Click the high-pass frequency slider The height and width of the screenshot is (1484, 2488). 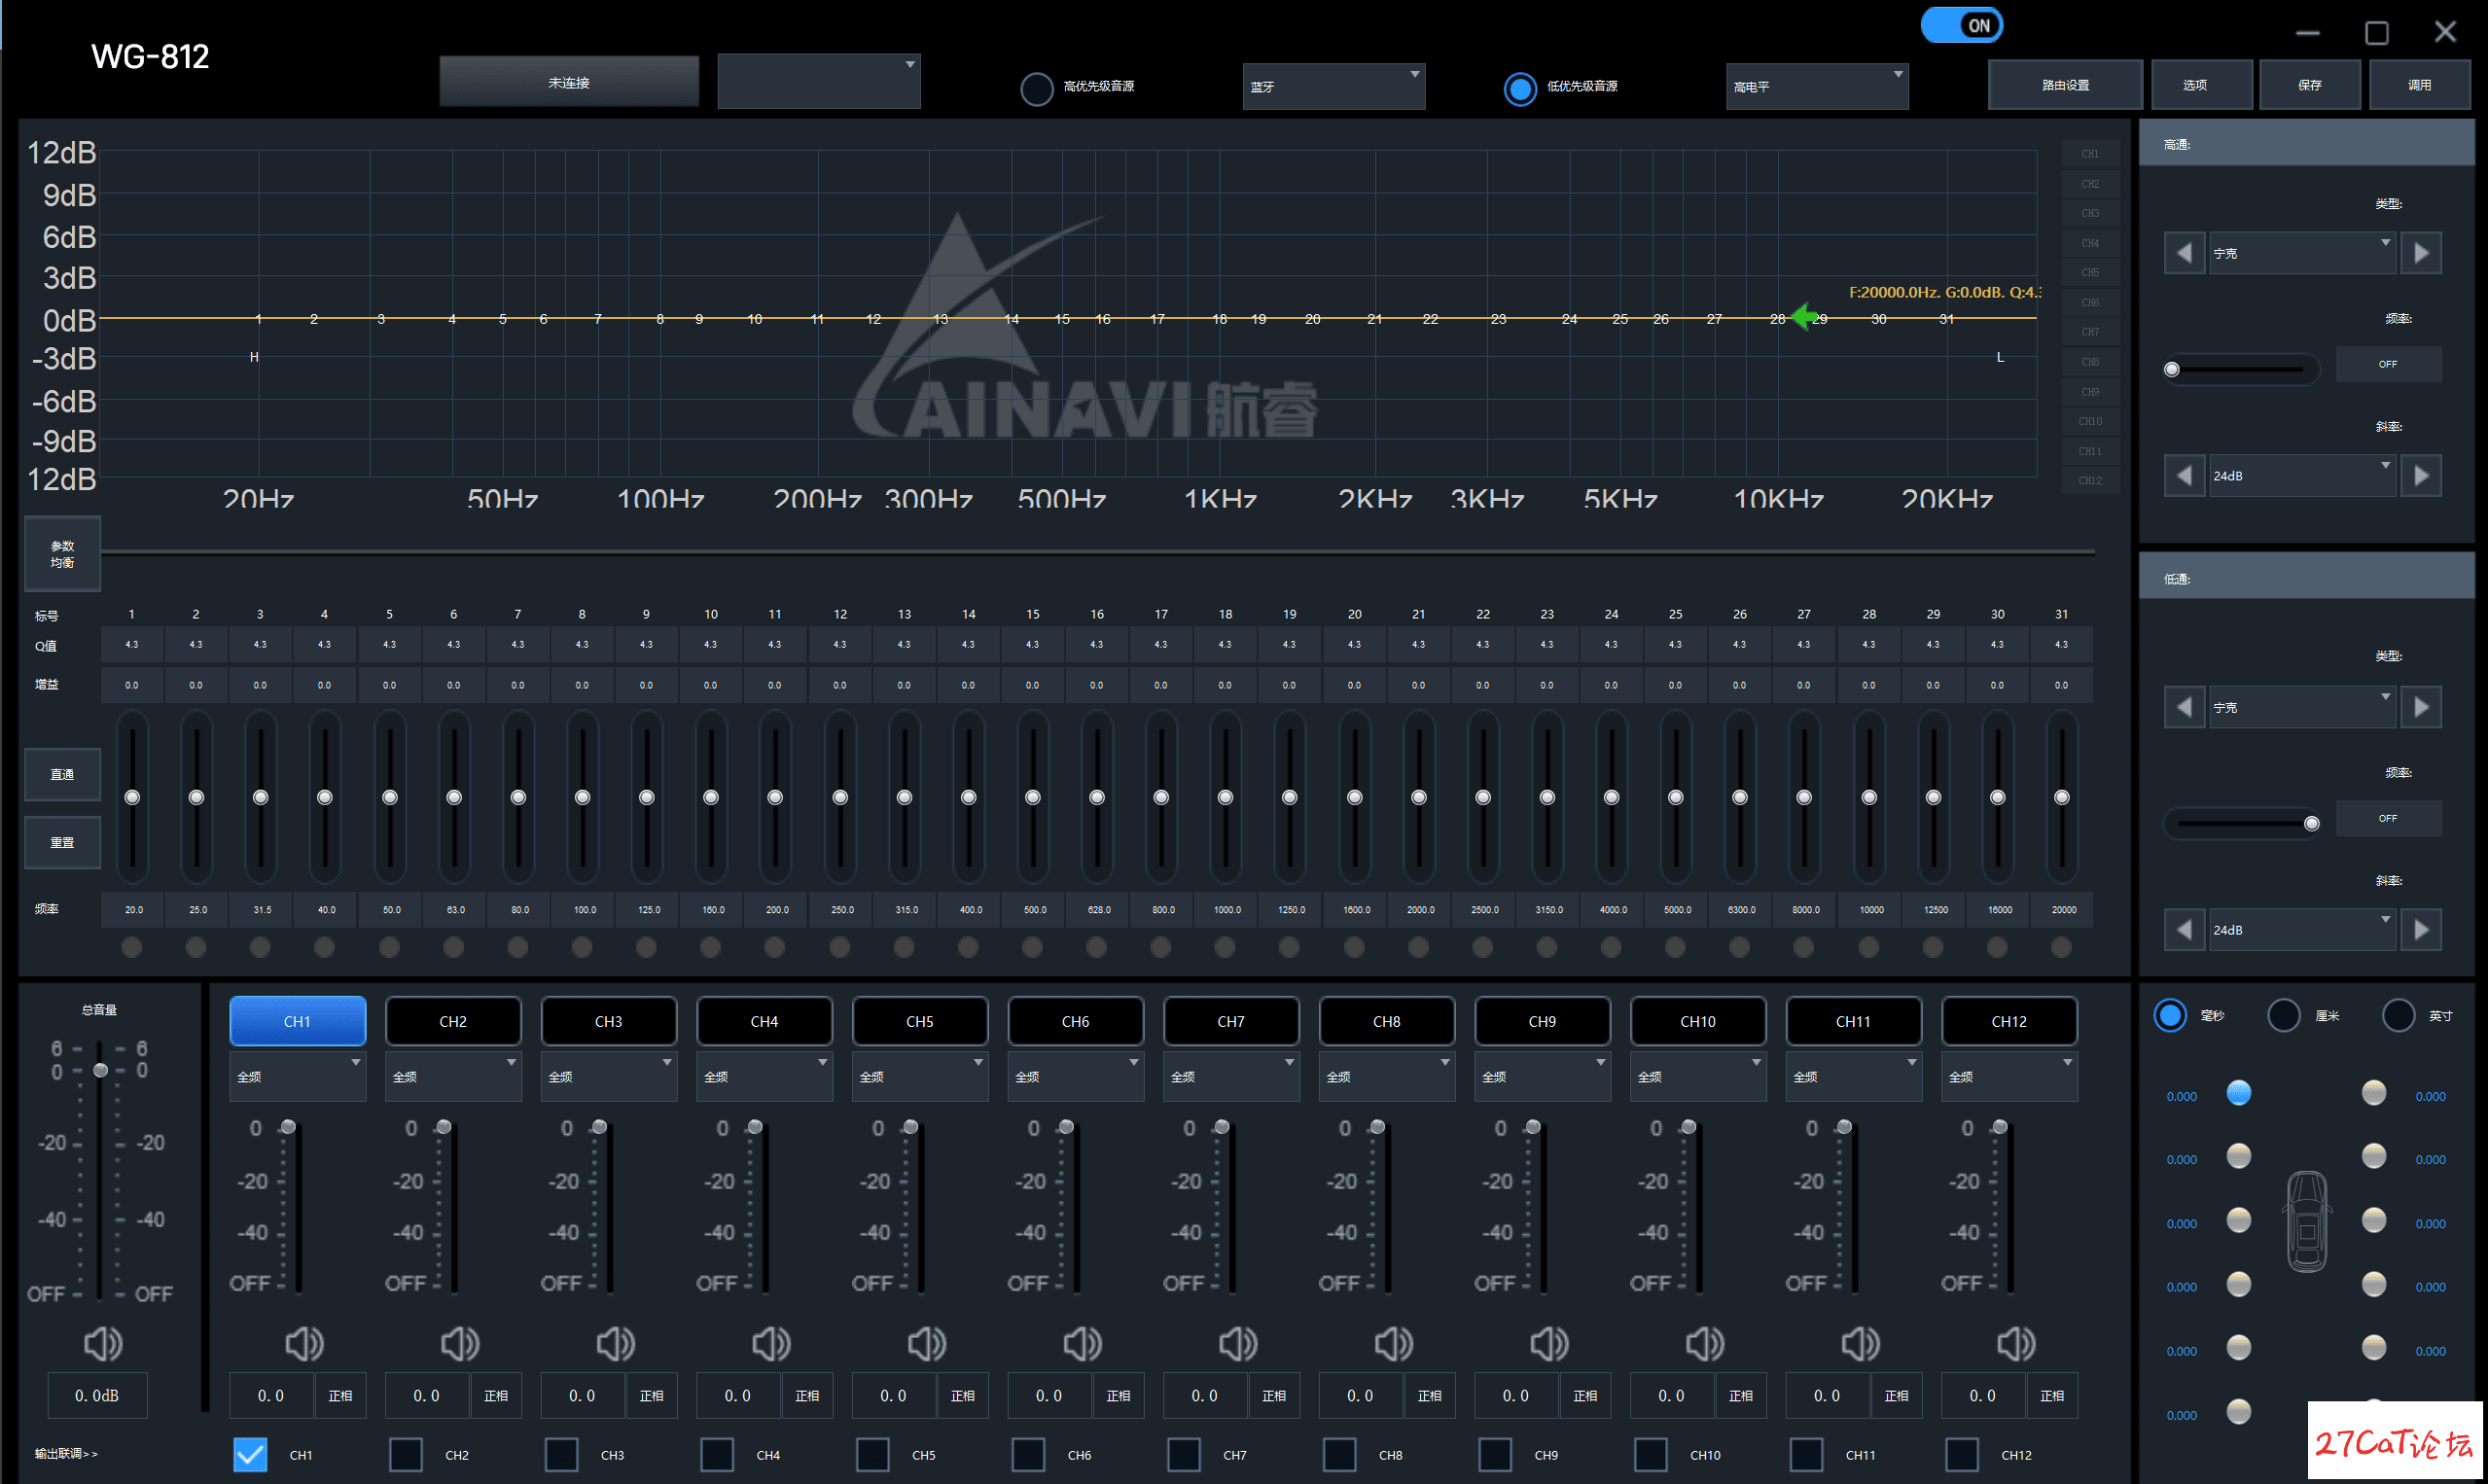2240,369
